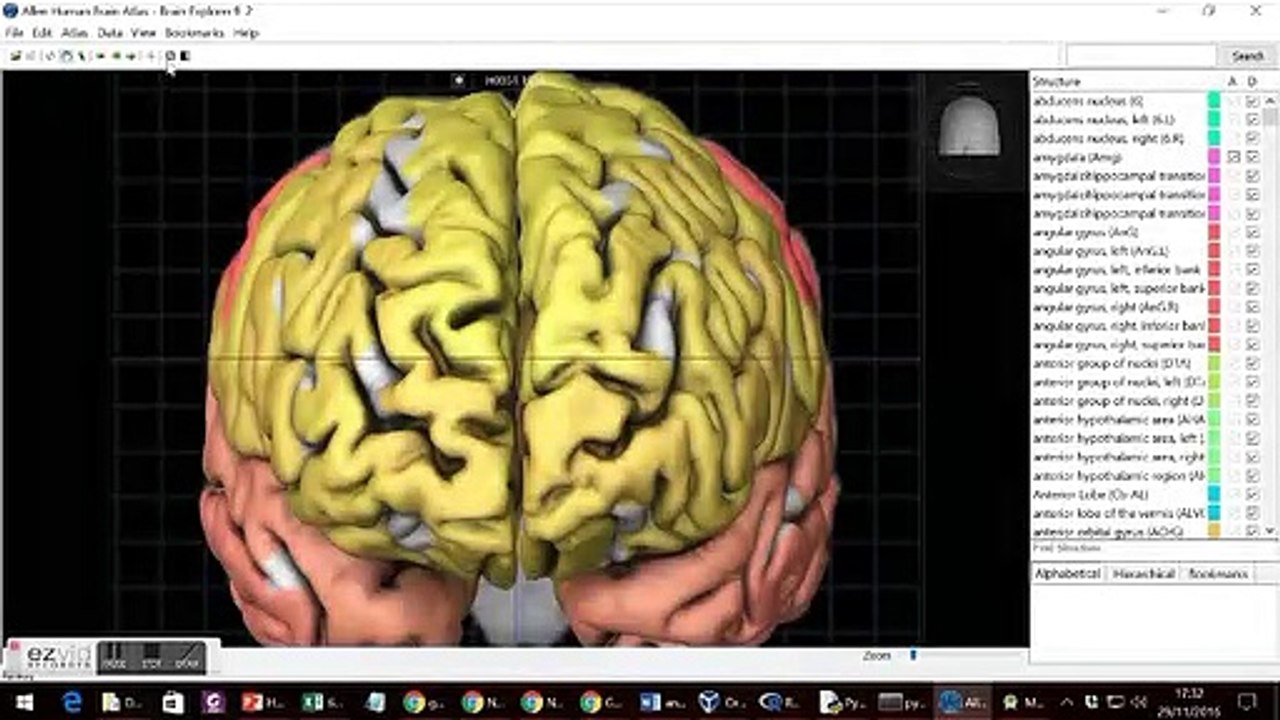This screenshot has height=720, width=1280.
Task: Click the ezvid stop button
Action: coord(150,656)
